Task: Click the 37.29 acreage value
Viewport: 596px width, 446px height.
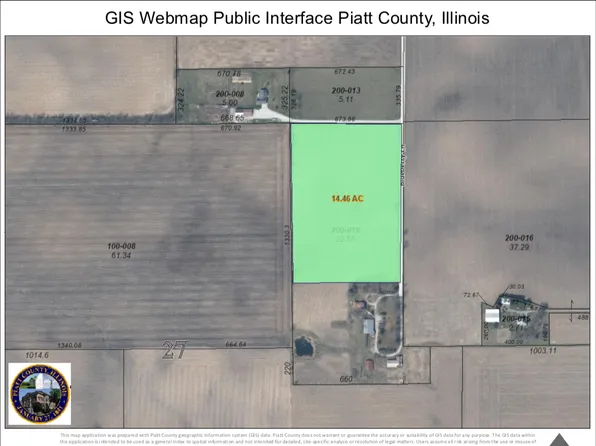Action: tap(519, 247)
